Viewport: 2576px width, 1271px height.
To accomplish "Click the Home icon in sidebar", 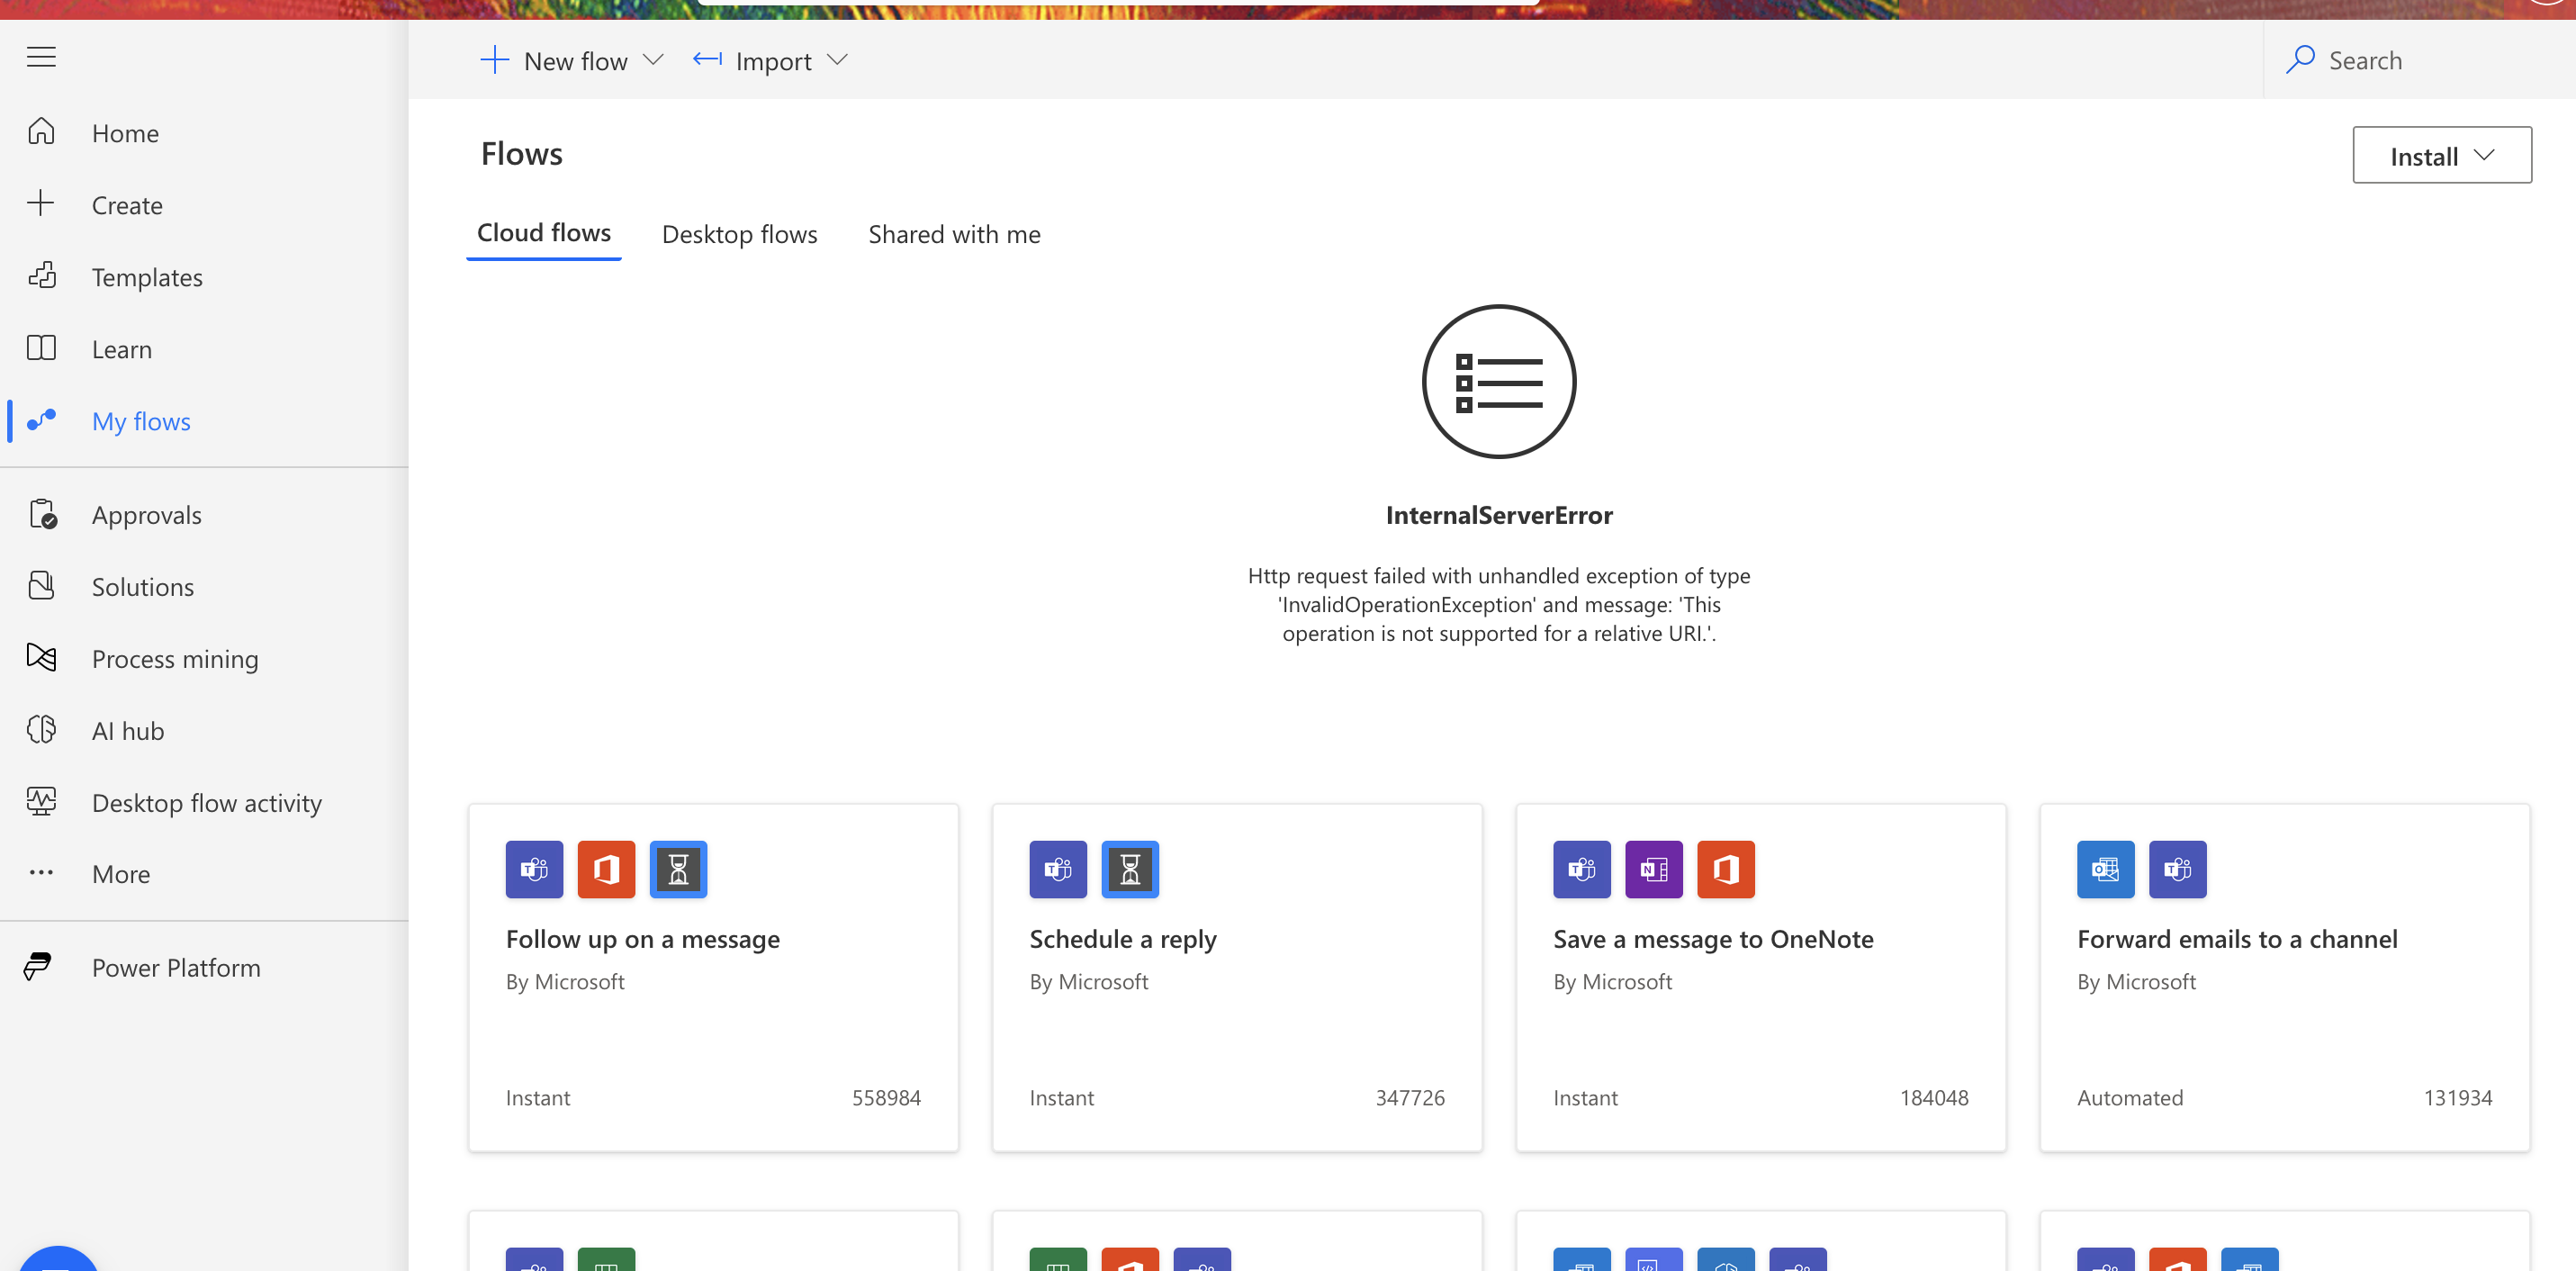I will click(41, 132).
